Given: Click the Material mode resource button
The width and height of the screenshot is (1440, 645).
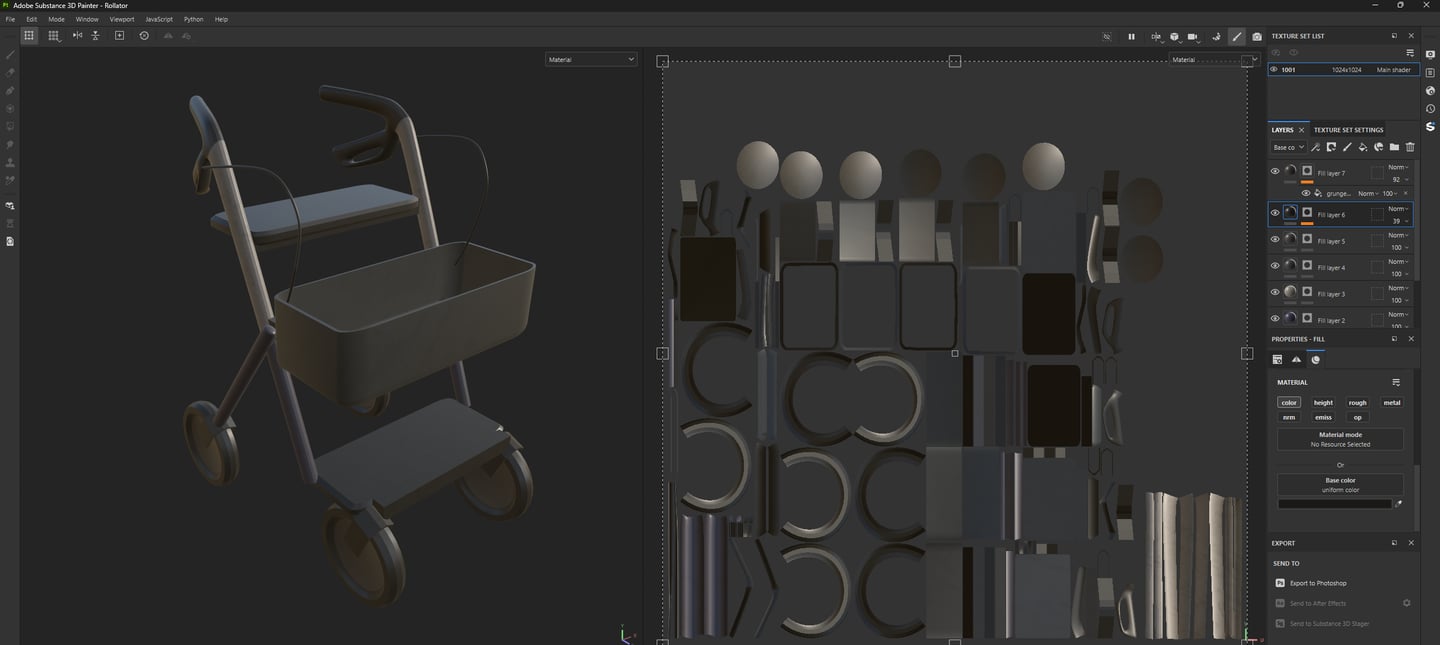Looking at the screenshot, I should 1340,439.
